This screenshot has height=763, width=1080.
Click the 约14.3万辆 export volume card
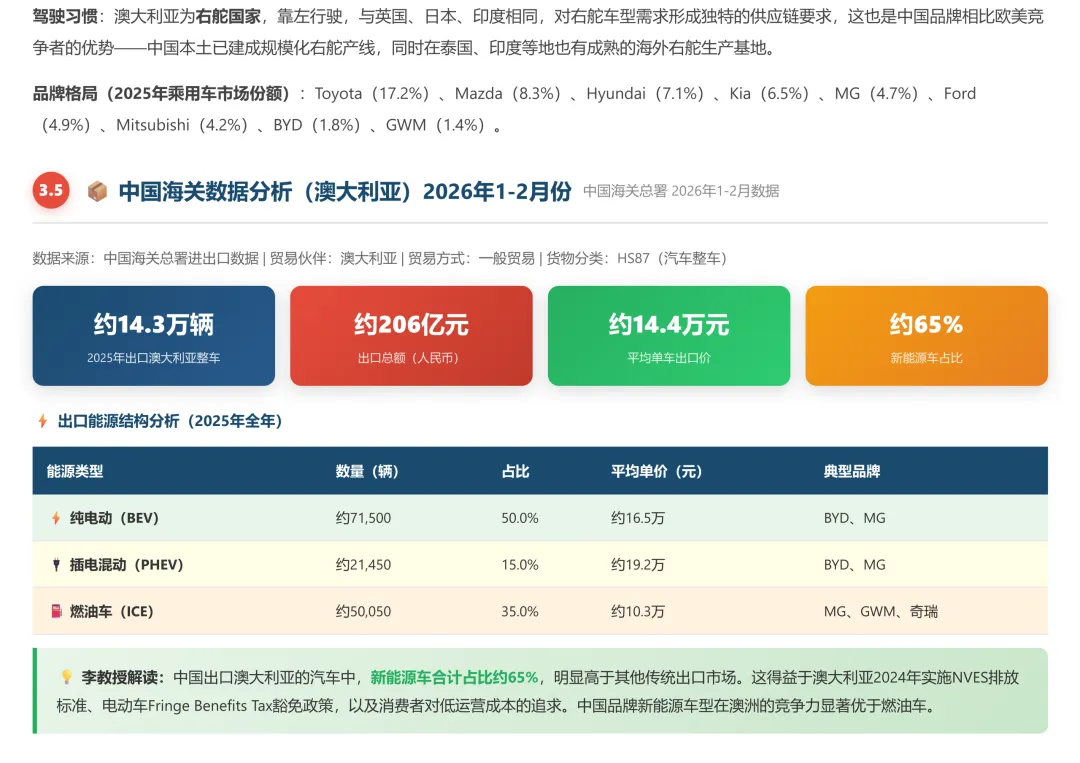(153, 335)
